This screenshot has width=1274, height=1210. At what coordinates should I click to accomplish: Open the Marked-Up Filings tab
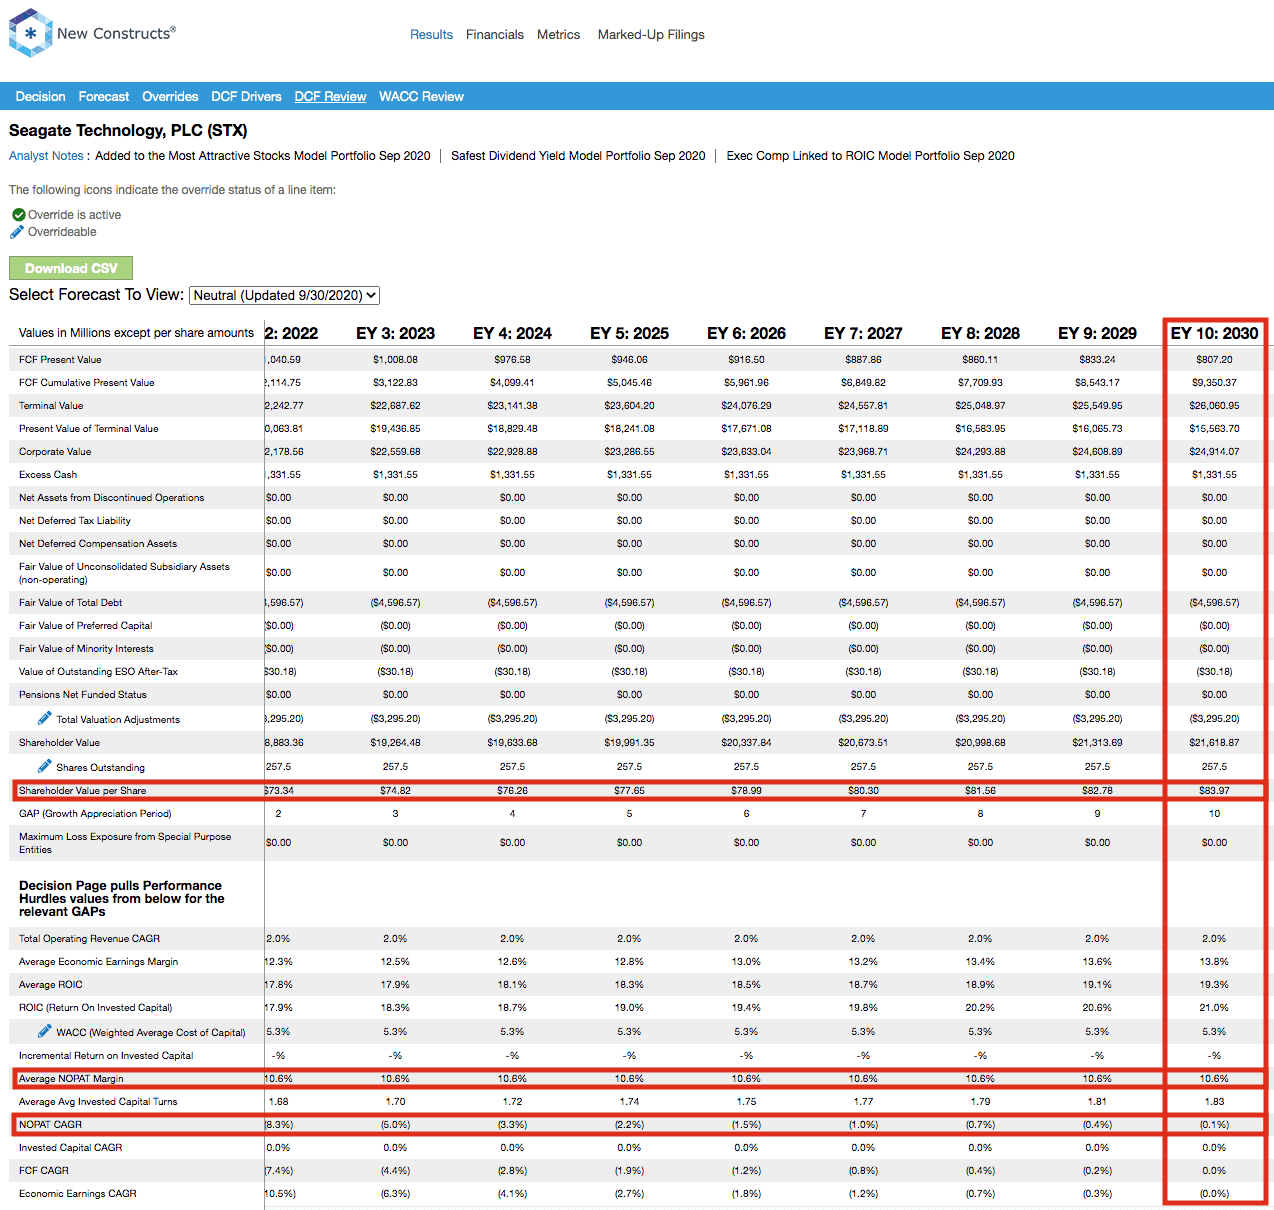pyautogui.click(x=651, y=34)
